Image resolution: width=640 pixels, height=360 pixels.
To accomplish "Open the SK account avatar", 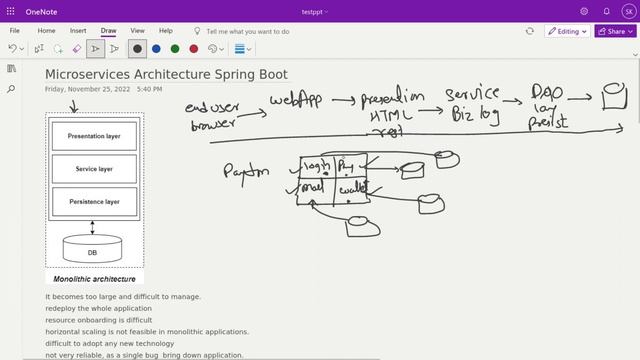I will pos(629,11).
